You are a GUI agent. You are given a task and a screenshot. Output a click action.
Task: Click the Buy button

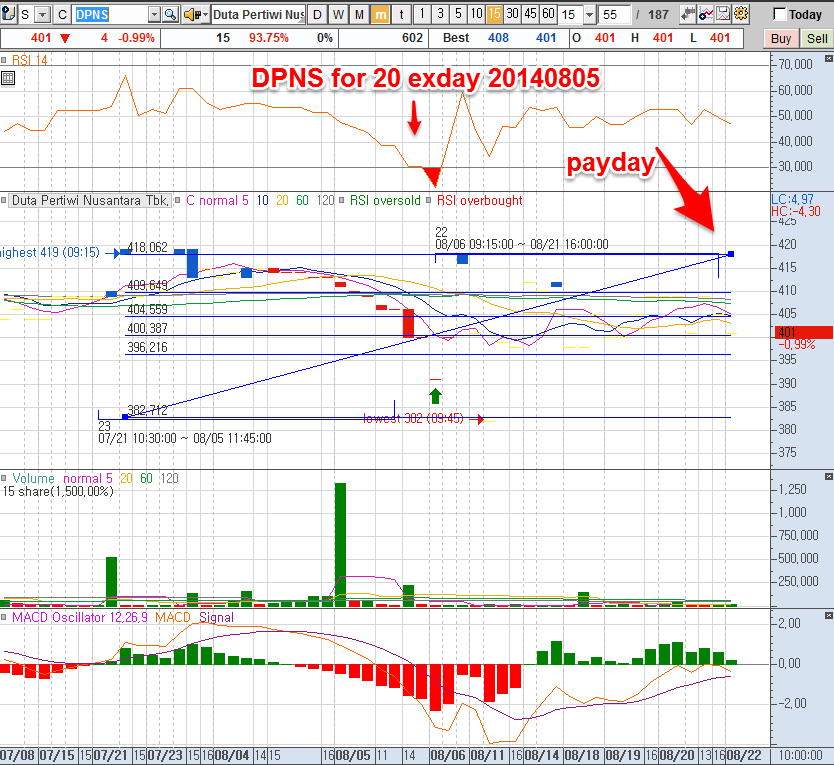click(781, 38)
